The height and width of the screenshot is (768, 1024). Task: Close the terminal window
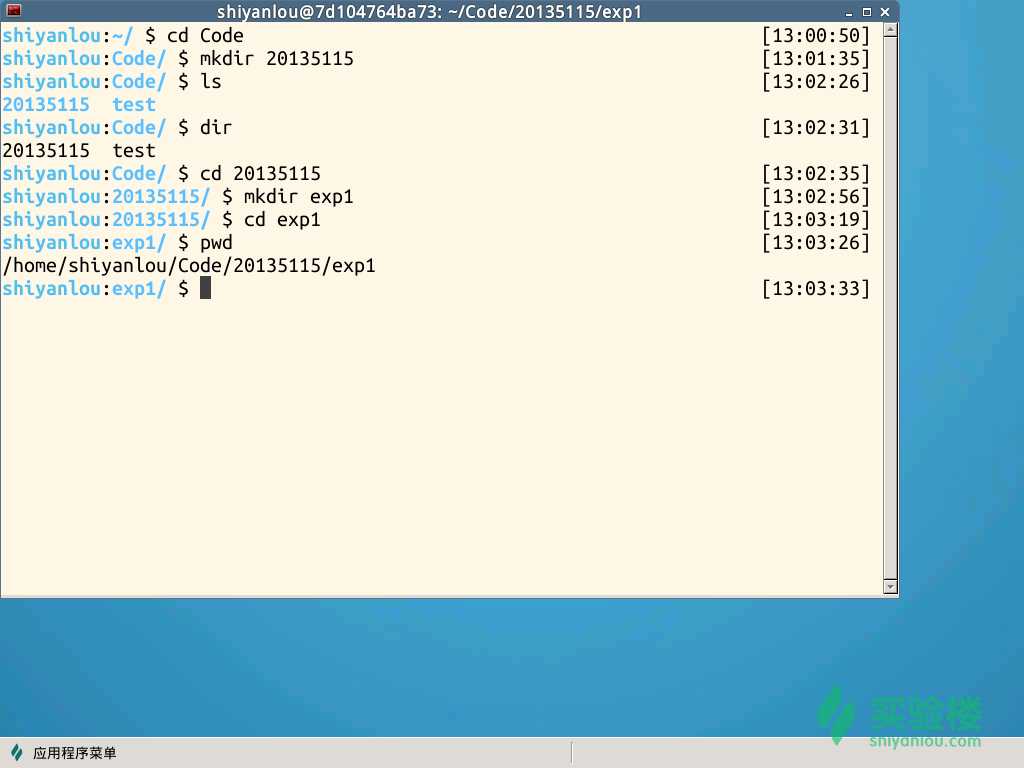[x=885, y=12]
